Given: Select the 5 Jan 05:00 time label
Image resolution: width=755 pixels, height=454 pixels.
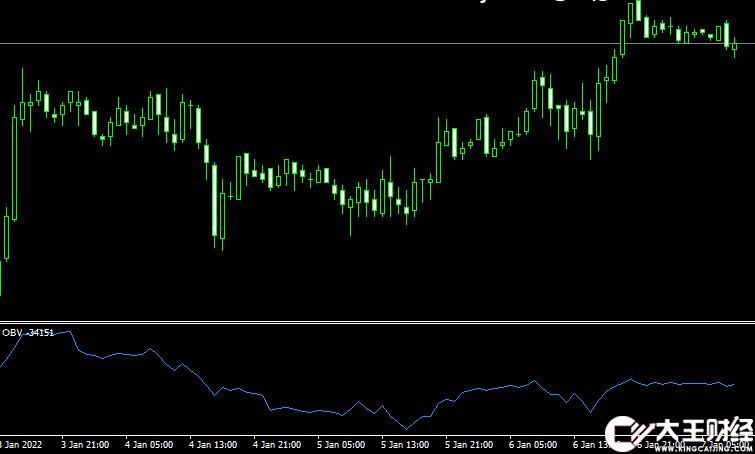Looking at the screenshot, I should 341,445.
